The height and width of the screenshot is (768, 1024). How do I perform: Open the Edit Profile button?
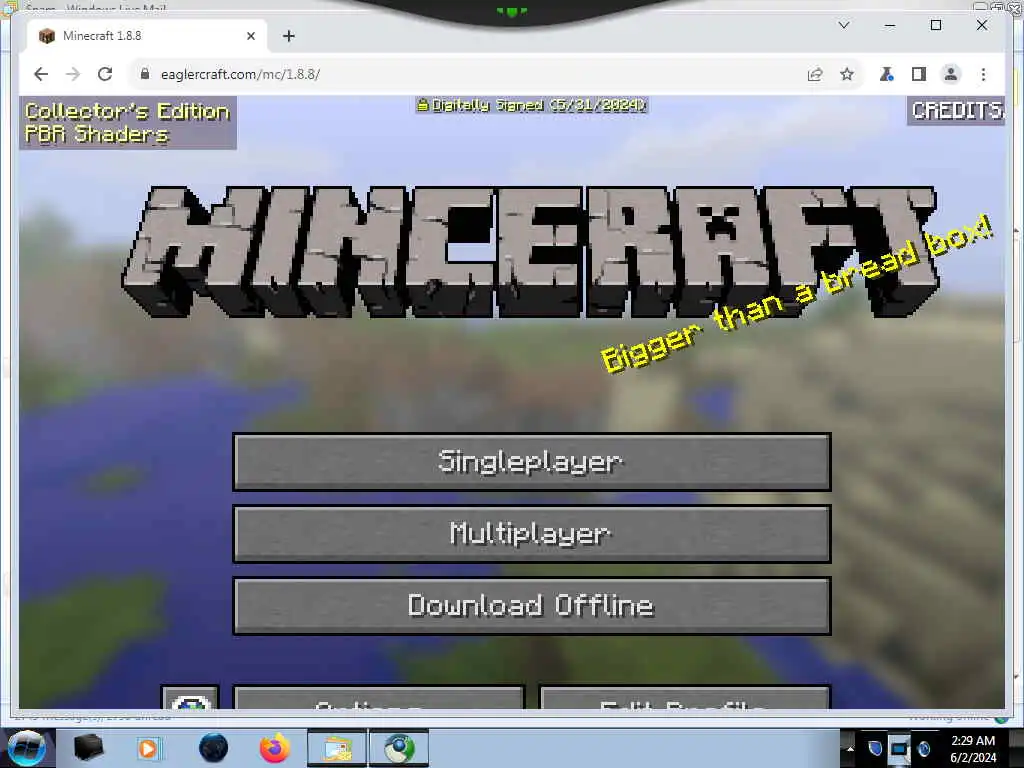point(684,697)
